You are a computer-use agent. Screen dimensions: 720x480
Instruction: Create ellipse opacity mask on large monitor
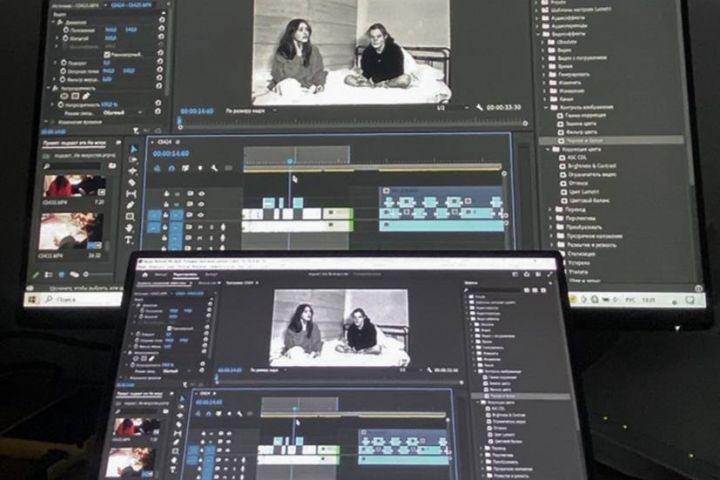tap(64, 96)
